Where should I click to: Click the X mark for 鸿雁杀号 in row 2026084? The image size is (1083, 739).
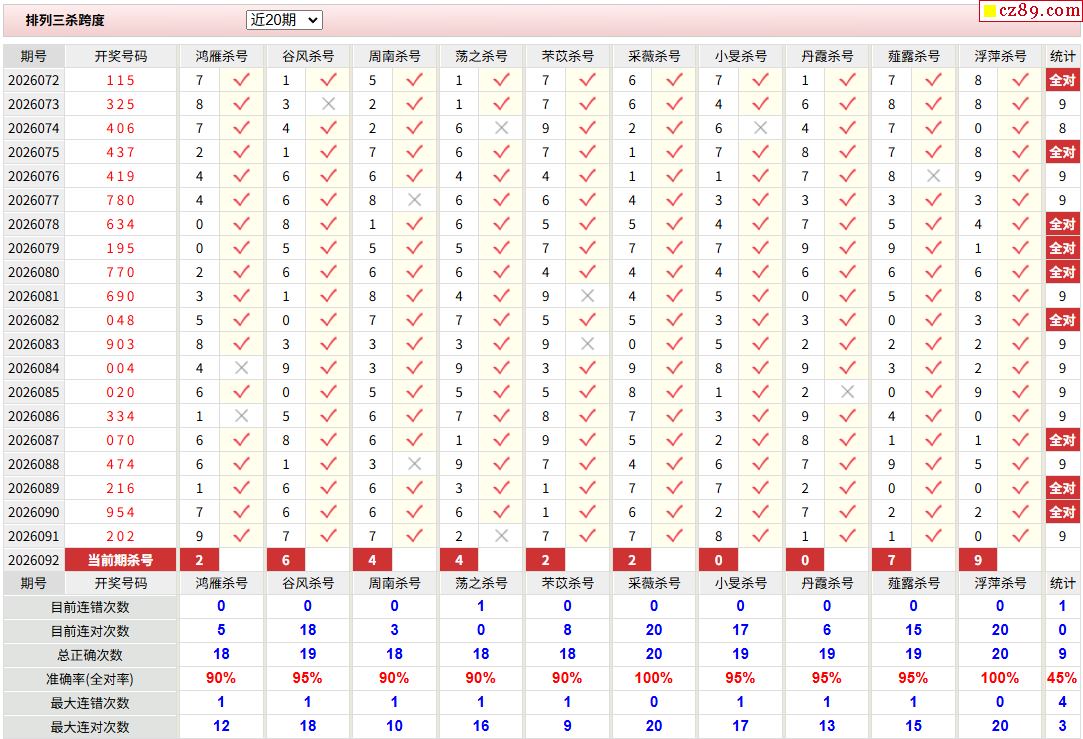pyautogui.click(x=241, y=368)
